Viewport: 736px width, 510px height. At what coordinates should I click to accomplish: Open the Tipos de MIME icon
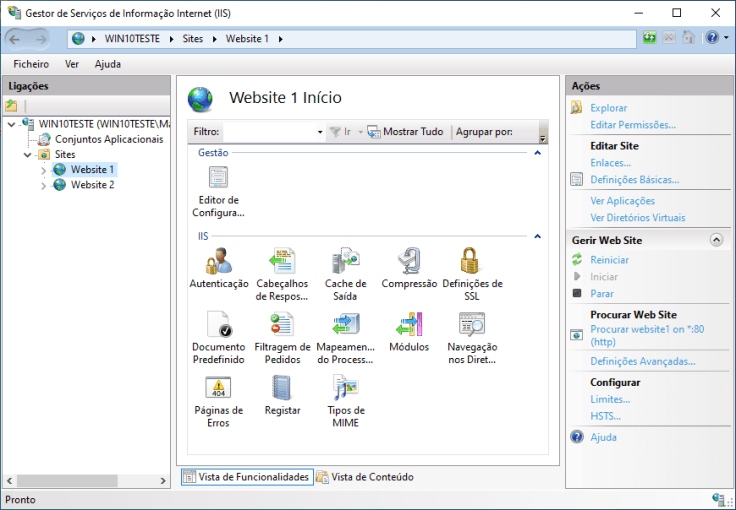pos(345,388)
